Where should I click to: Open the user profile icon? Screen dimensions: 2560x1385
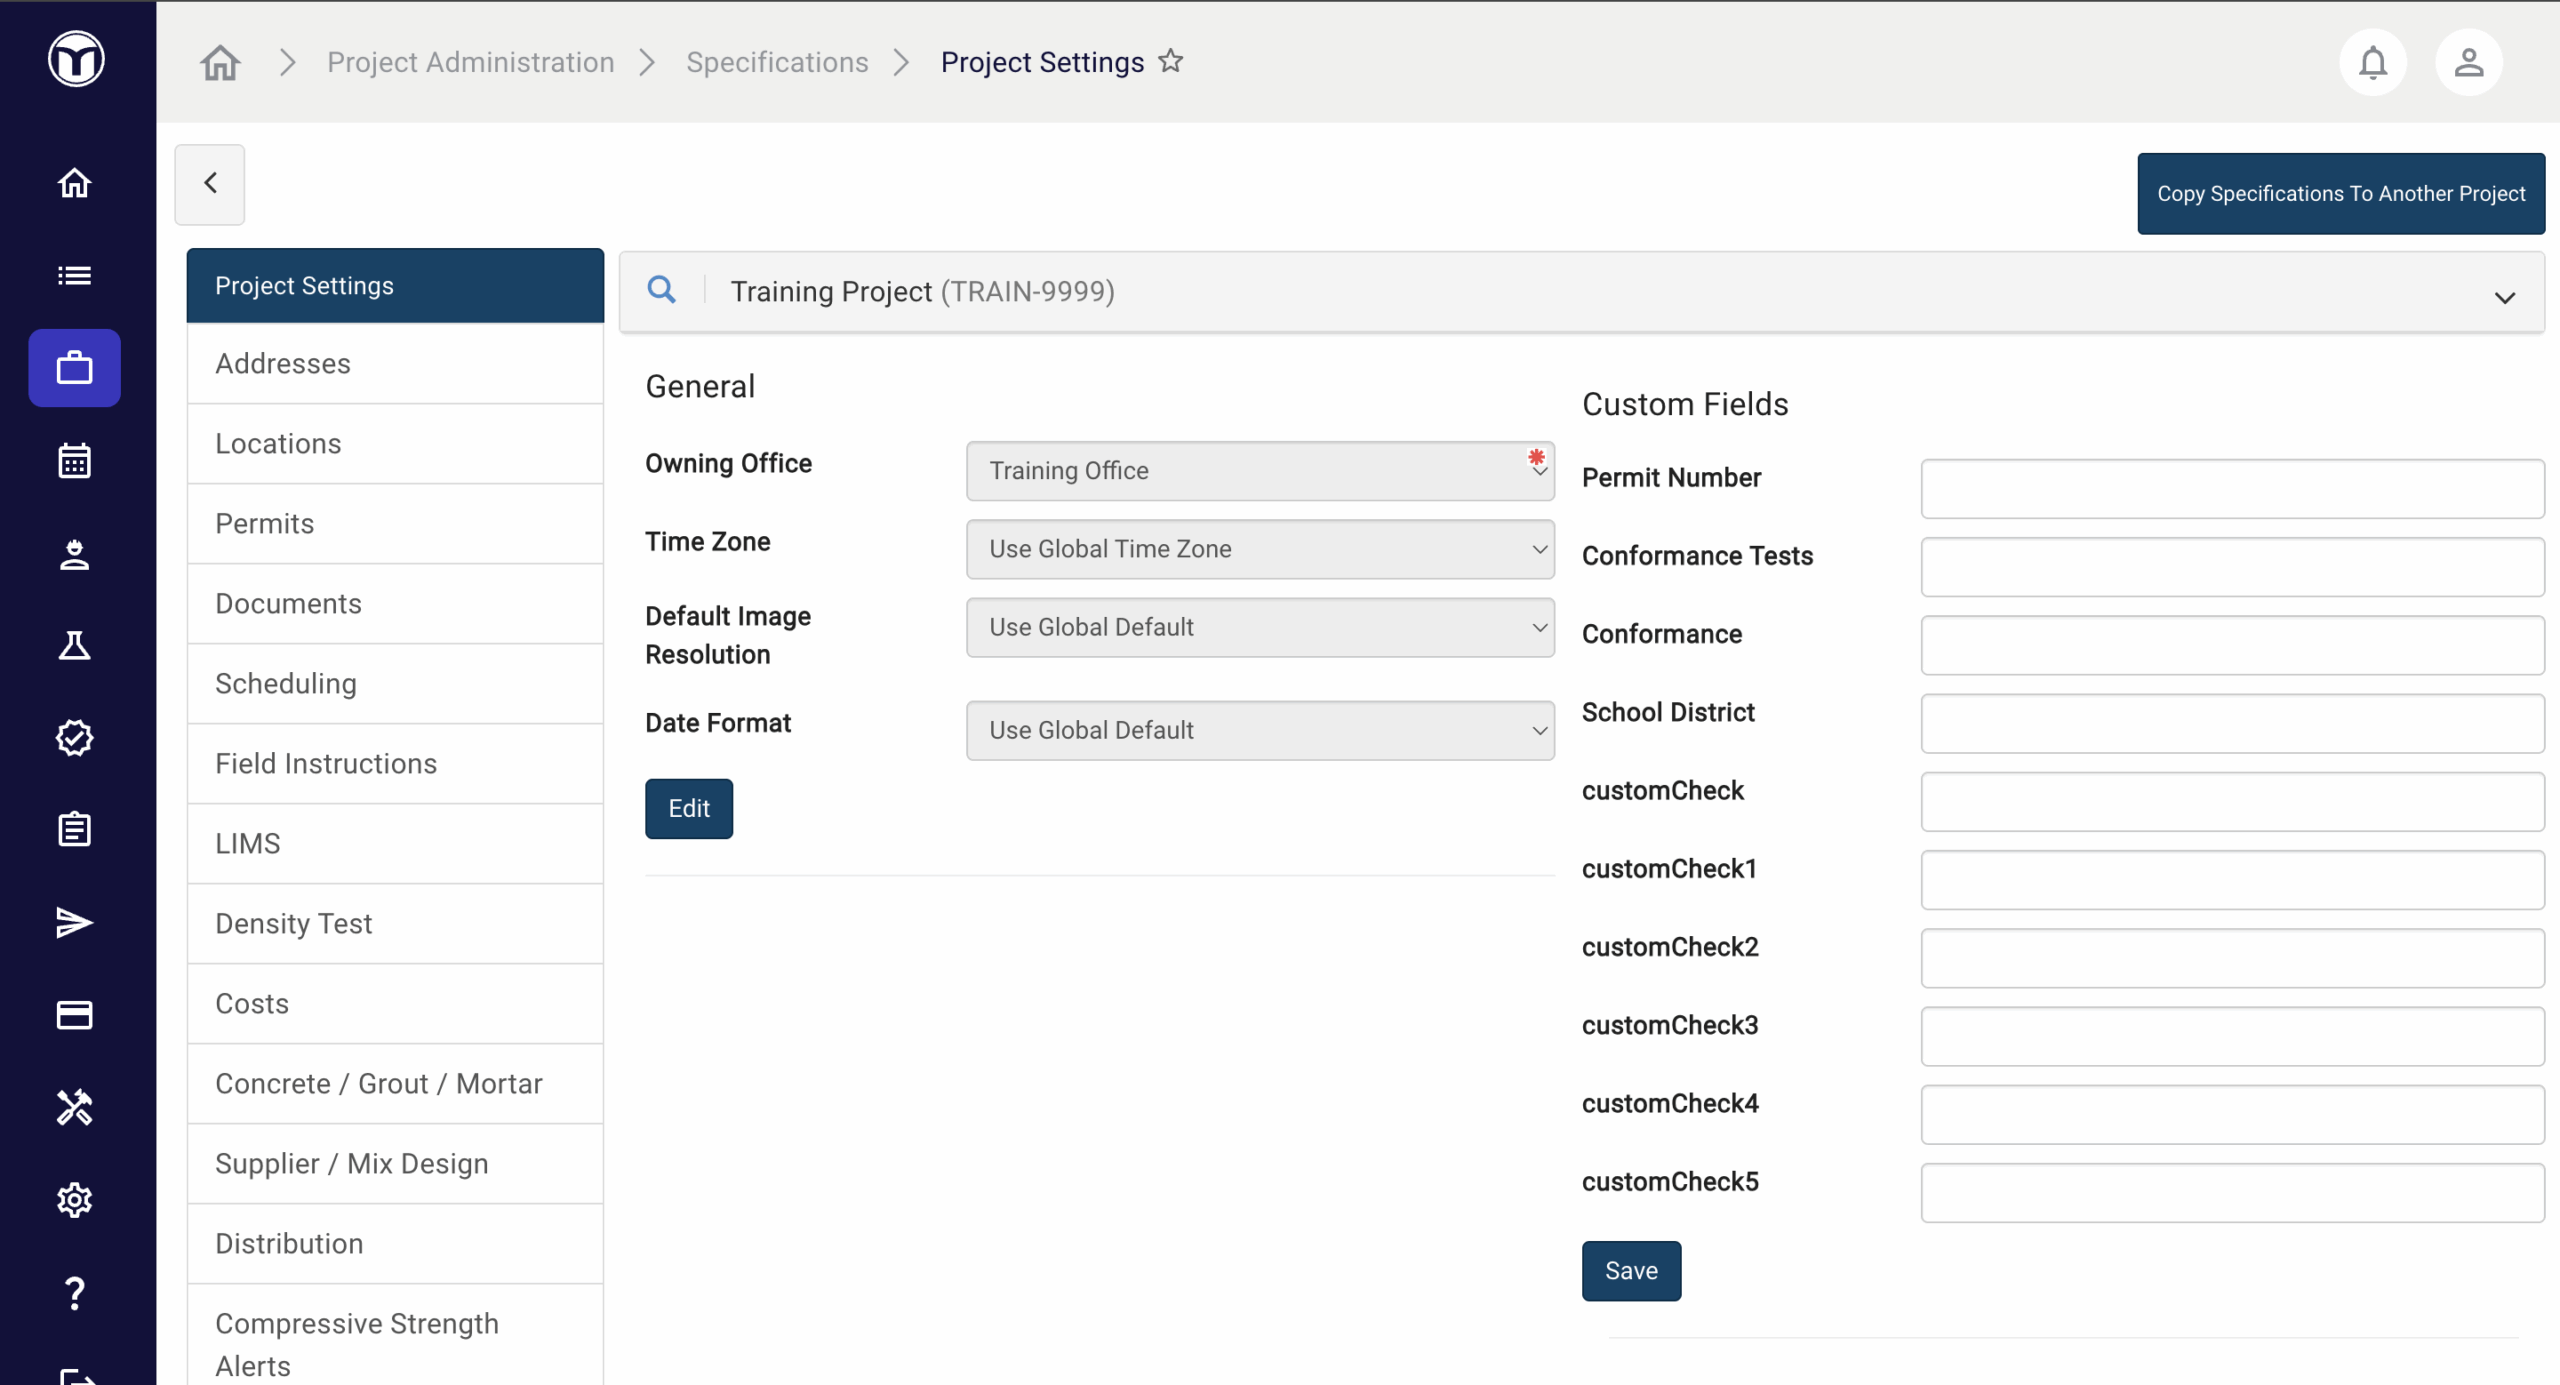click(x=2468, y=63)
